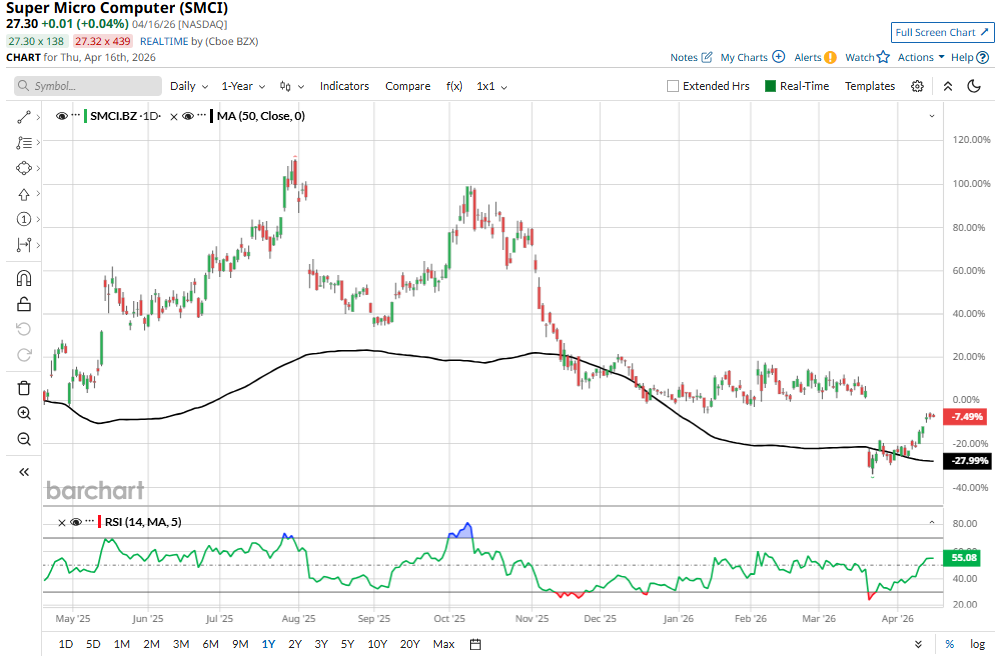Hide the SMCI.BZ price series

(x=62, y=116)
